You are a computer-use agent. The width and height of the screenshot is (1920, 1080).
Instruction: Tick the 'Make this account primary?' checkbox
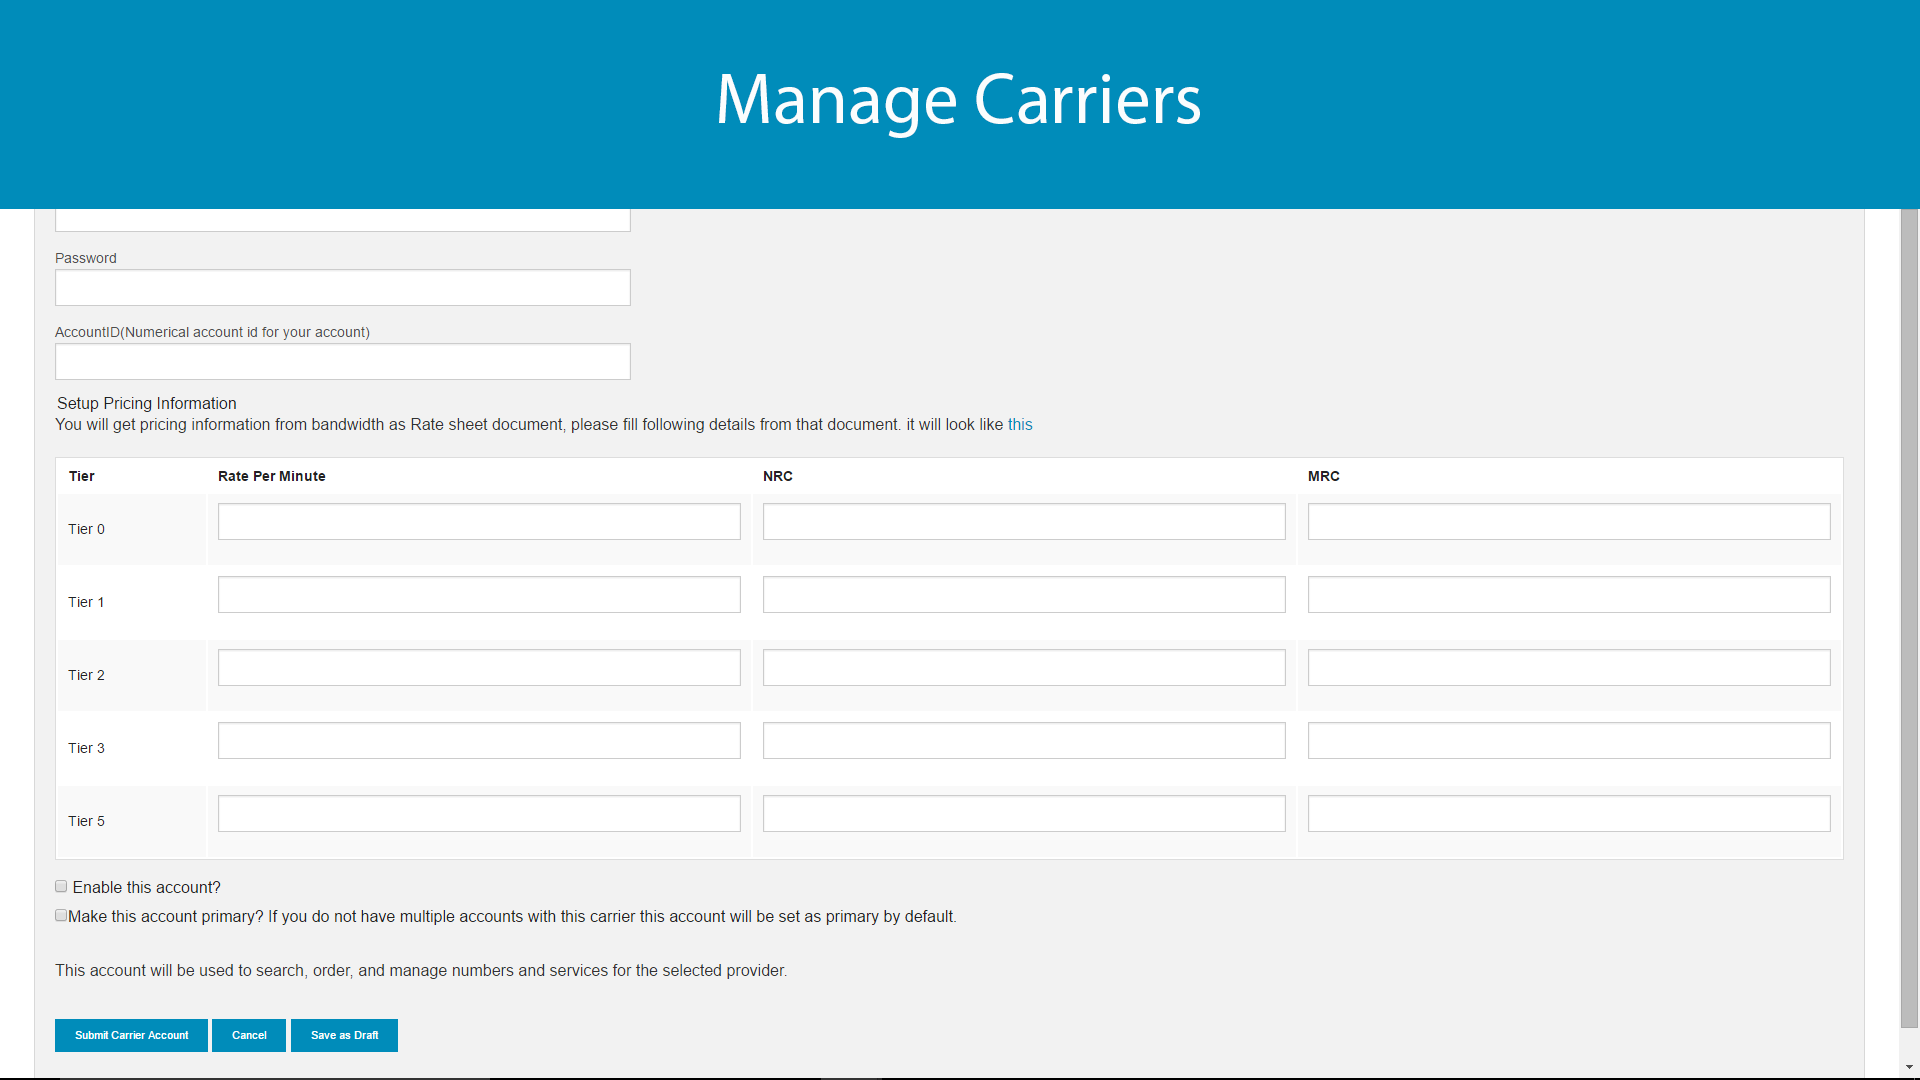point(61,916)
